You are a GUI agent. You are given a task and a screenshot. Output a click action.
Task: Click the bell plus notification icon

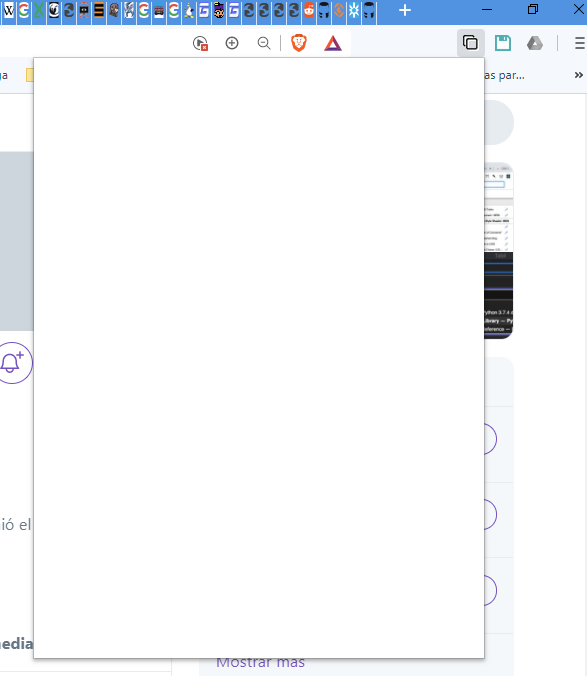[13, 363]
